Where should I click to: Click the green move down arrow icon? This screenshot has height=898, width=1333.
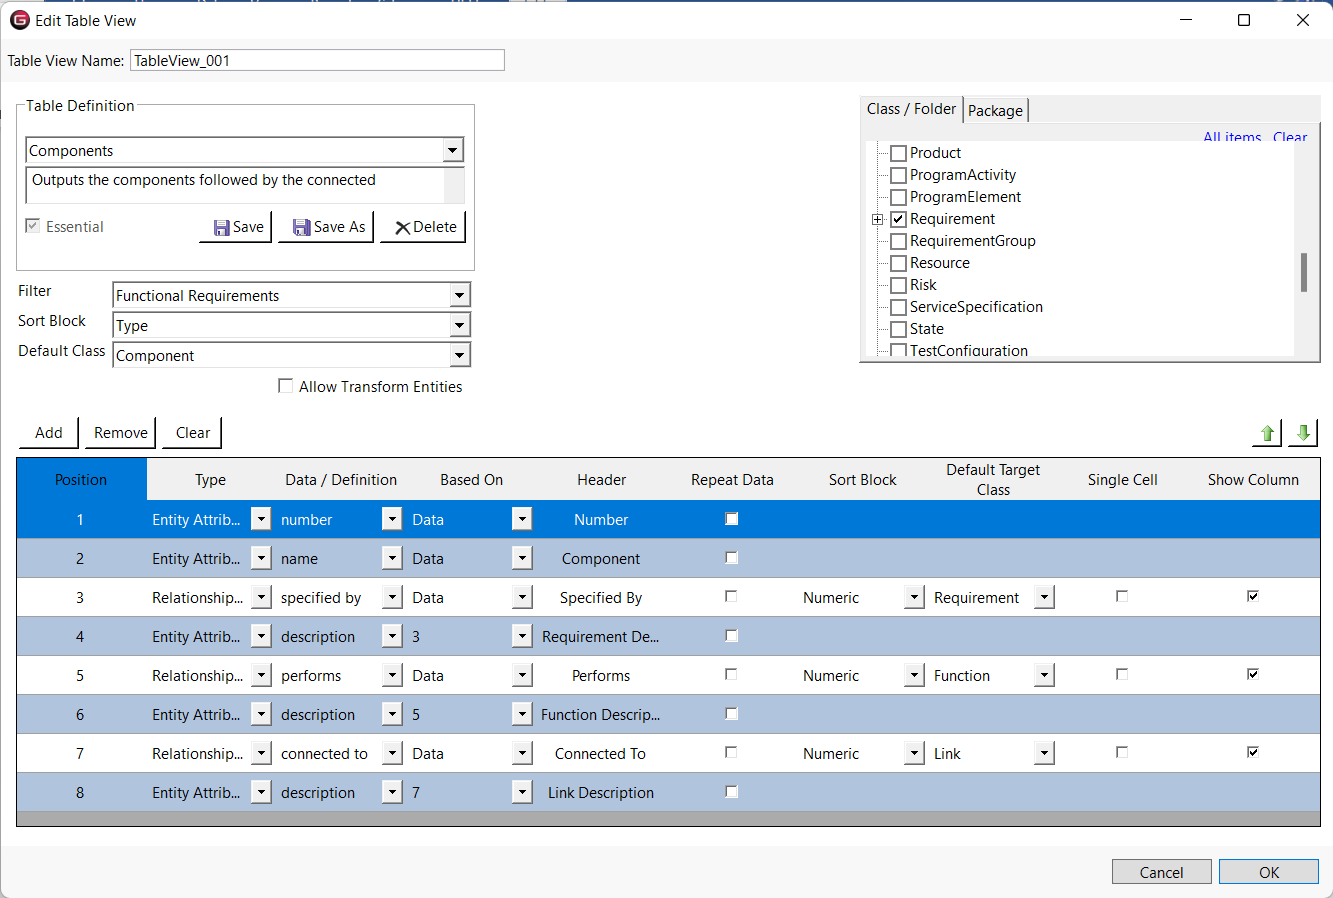point(1303,433)
